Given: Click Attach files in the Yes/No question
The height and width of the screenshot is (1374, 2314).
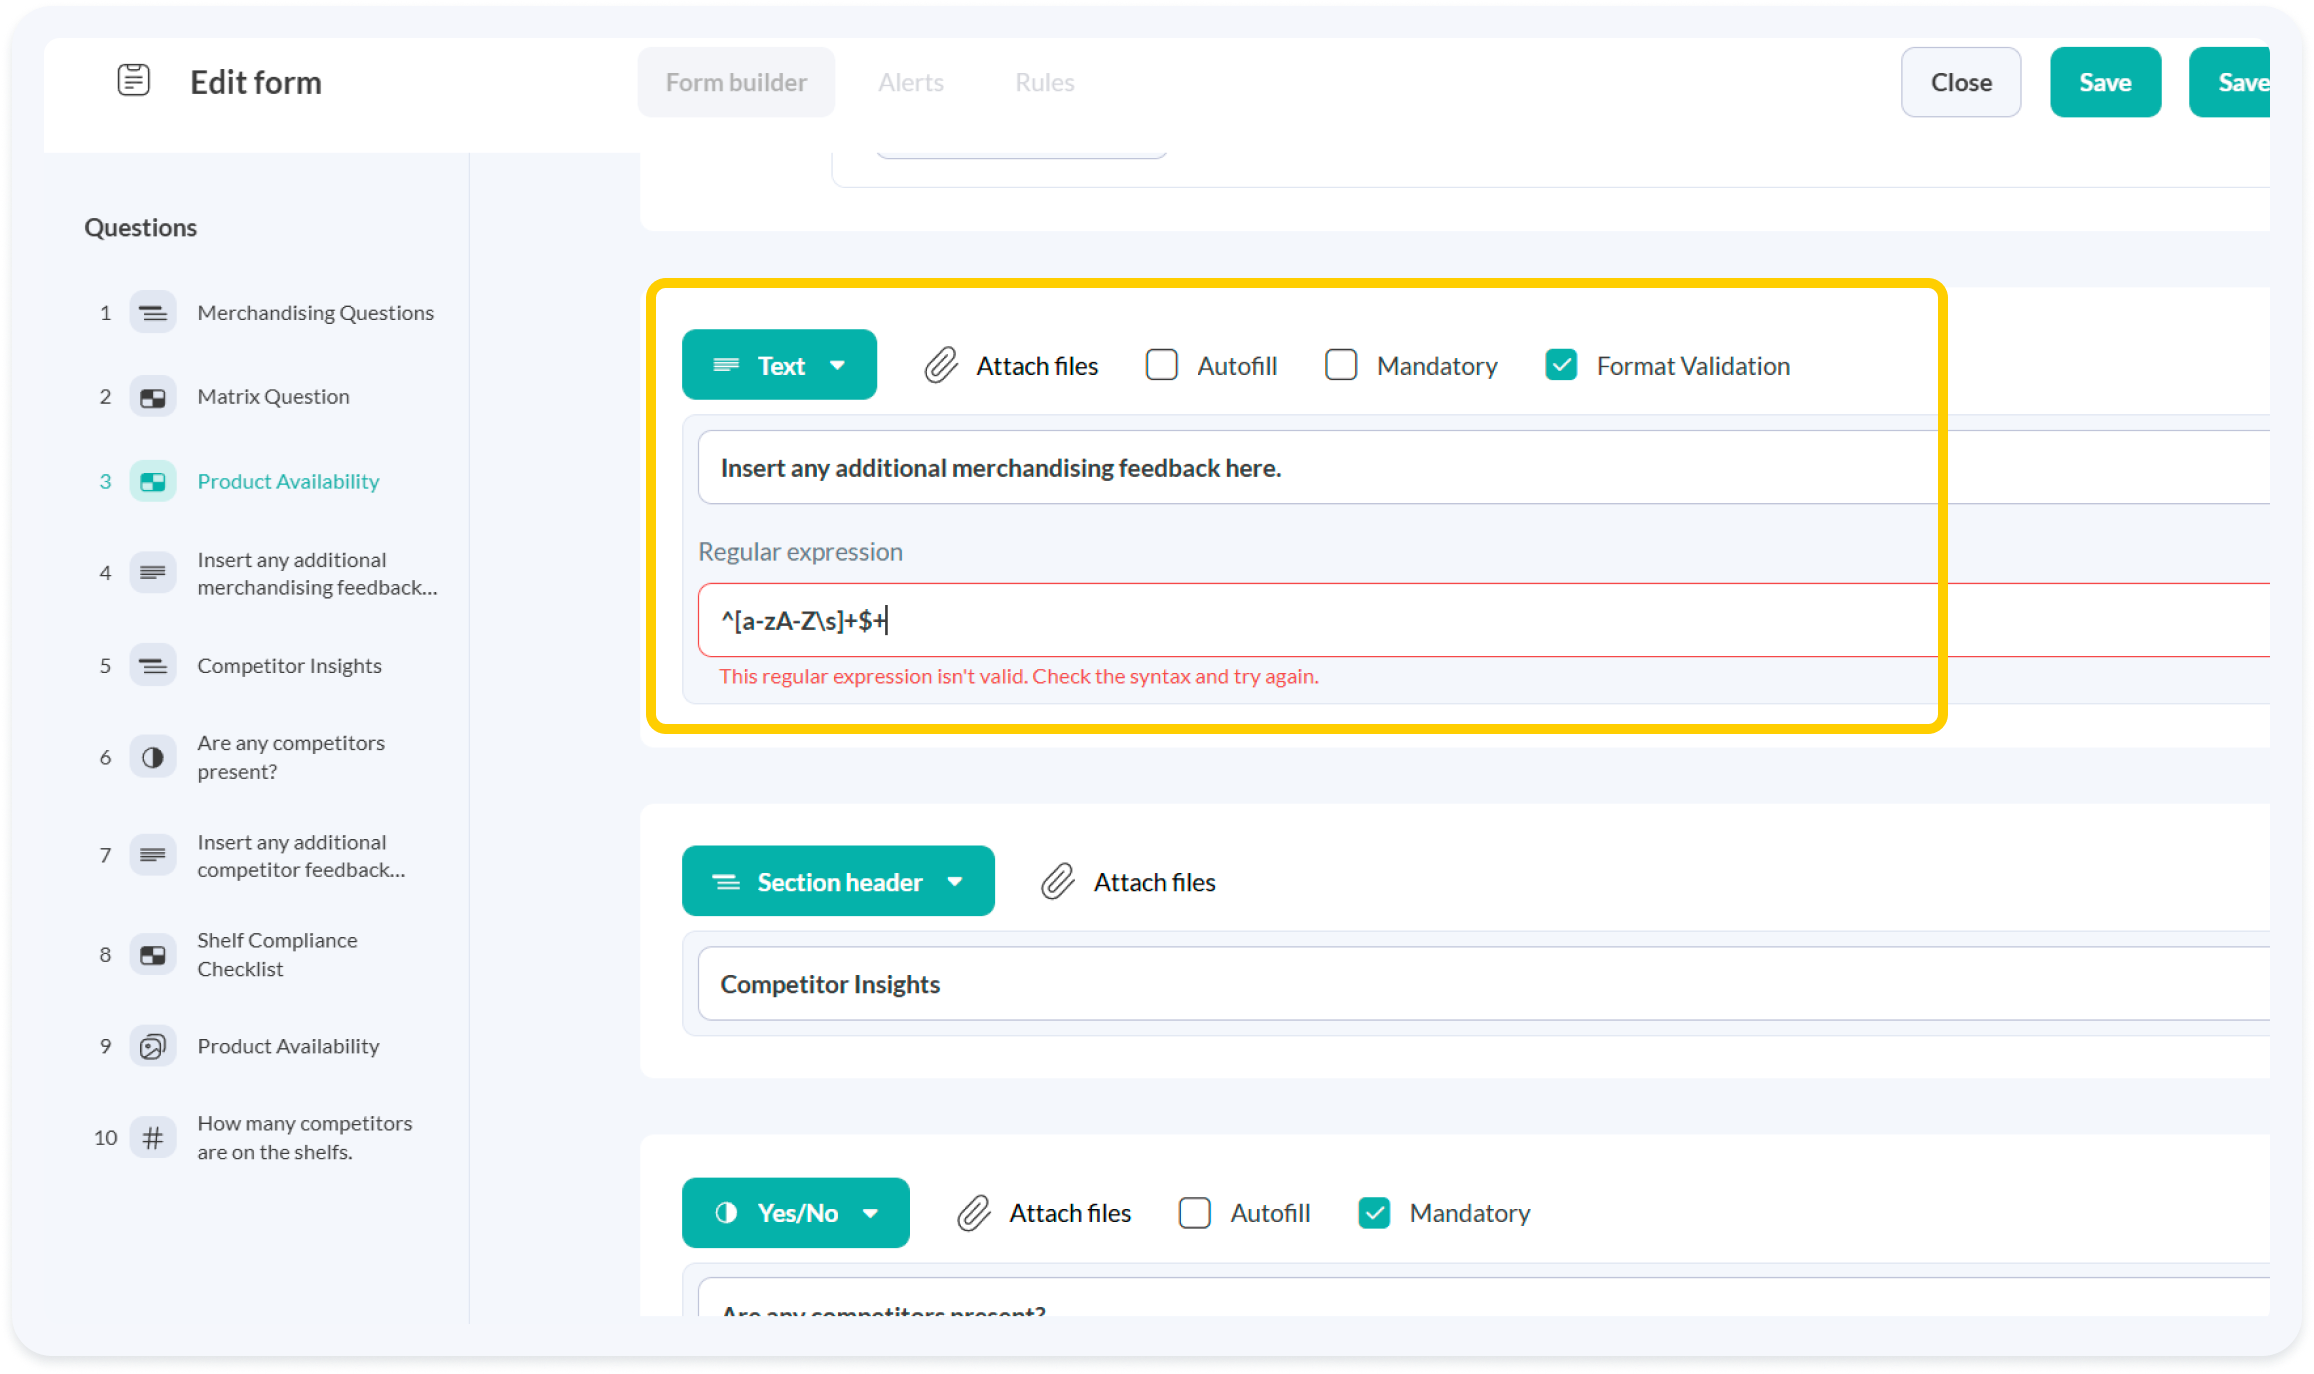Looking at the screenshot, I should coord(1070,1213).
